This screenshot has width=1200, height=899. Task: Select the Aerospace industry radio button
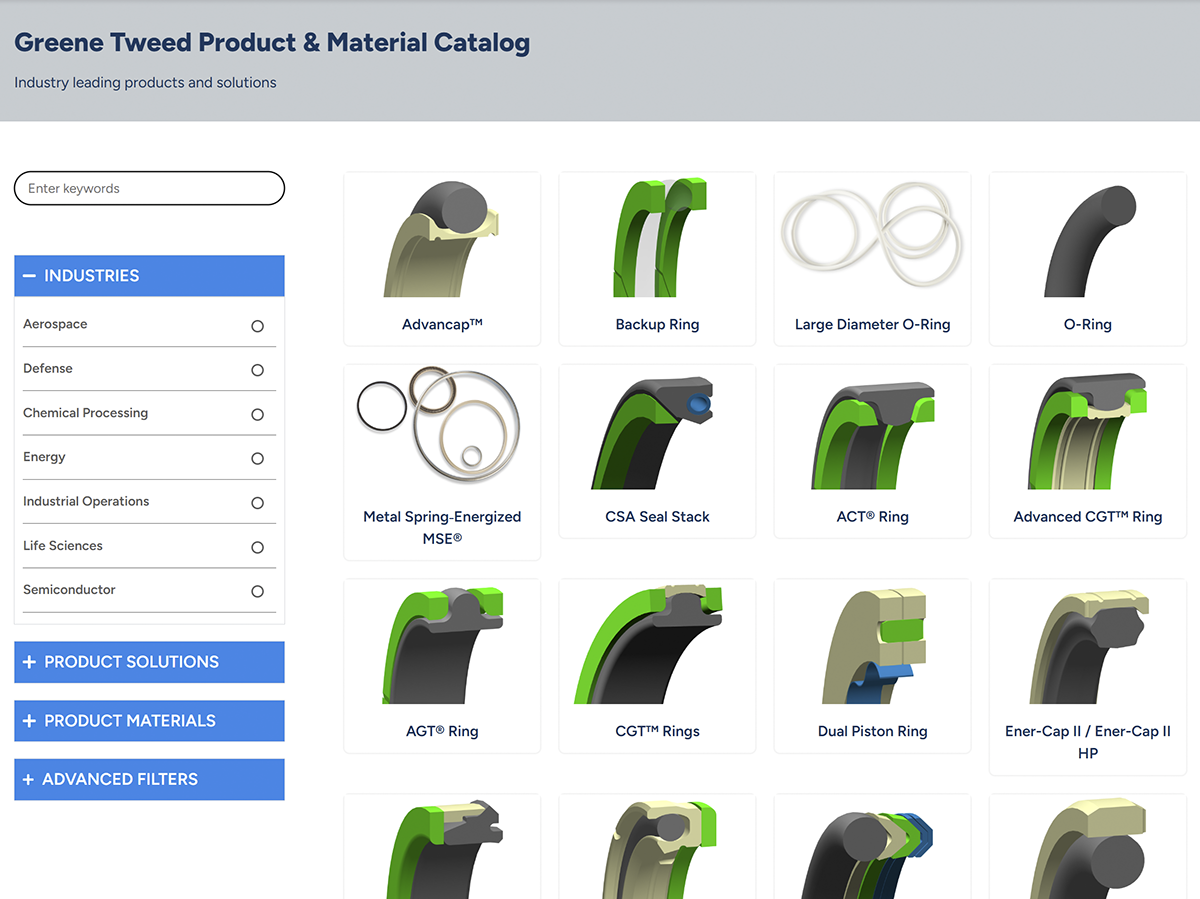(257, 326)
